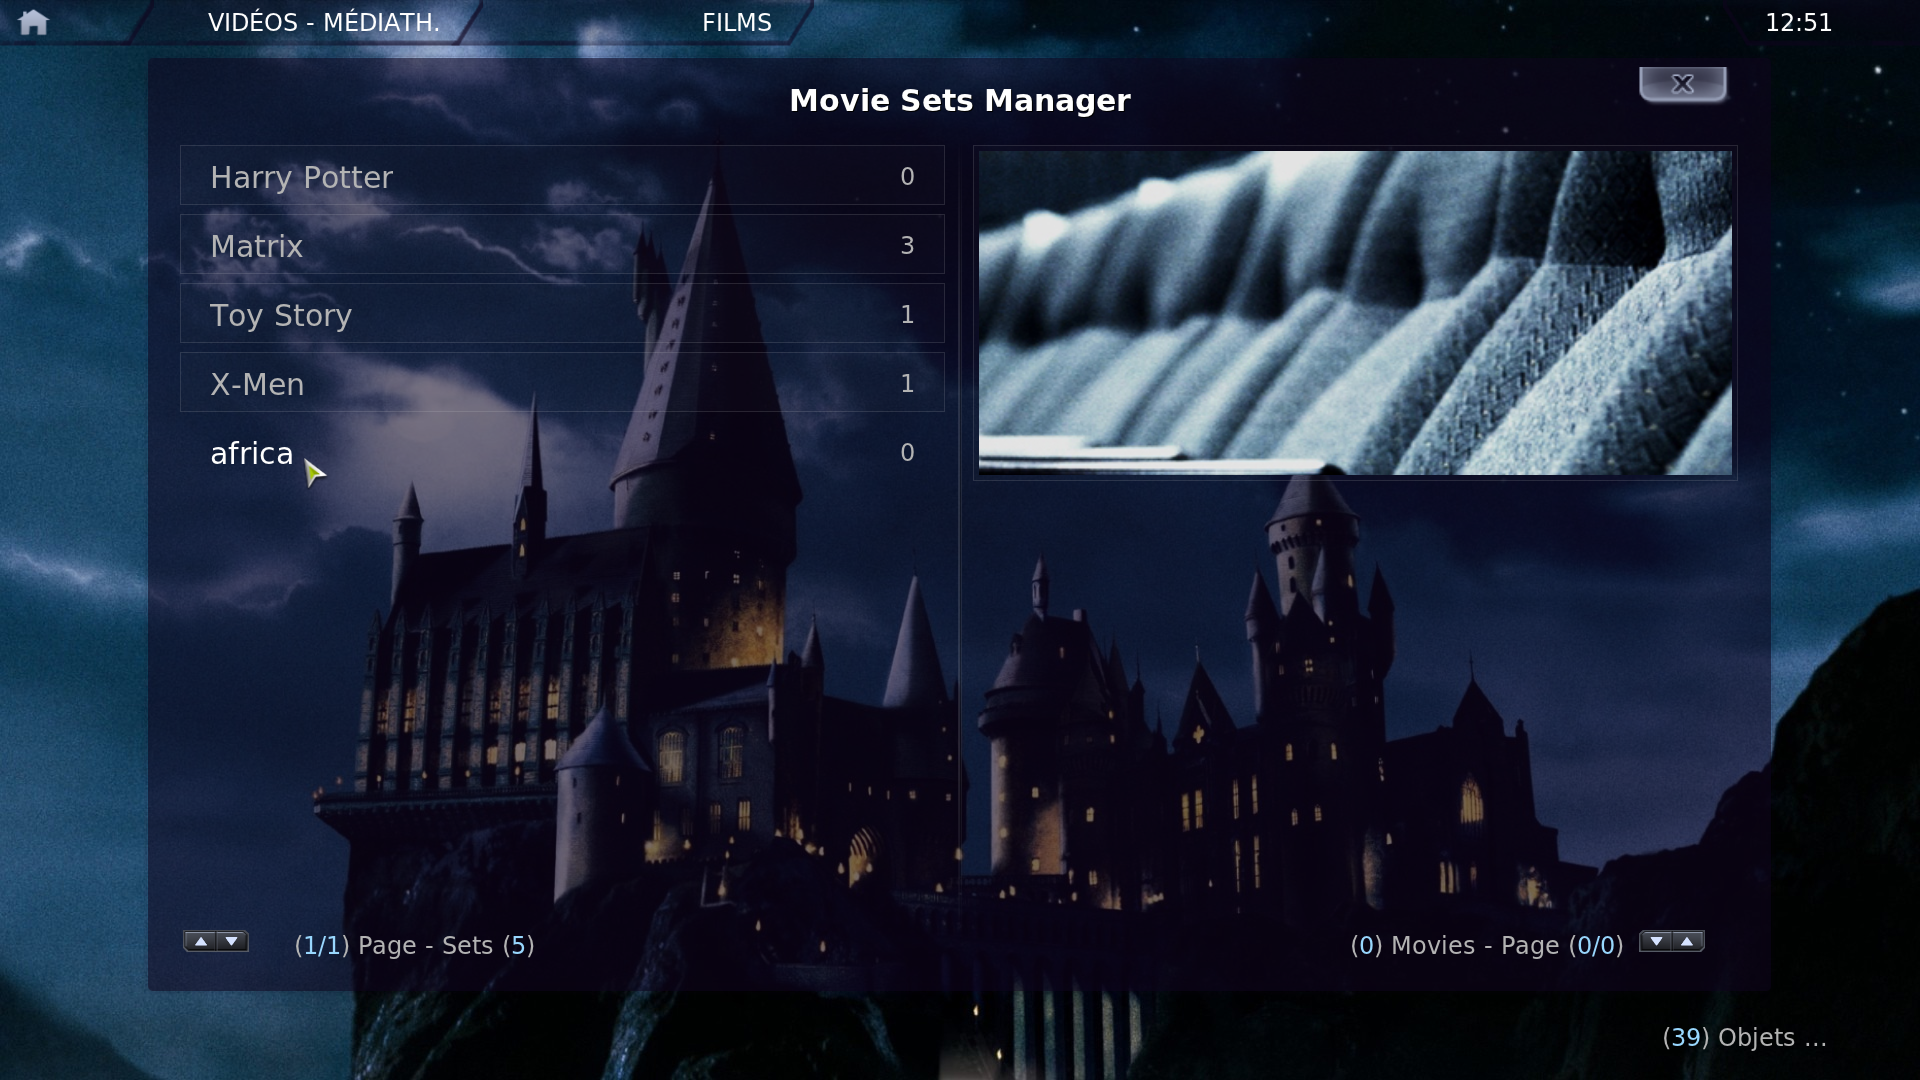Image resolution: width=1920 pixels, height=1080 pixels.
Task: Page up in the movies list
Action: (1688, 942)
